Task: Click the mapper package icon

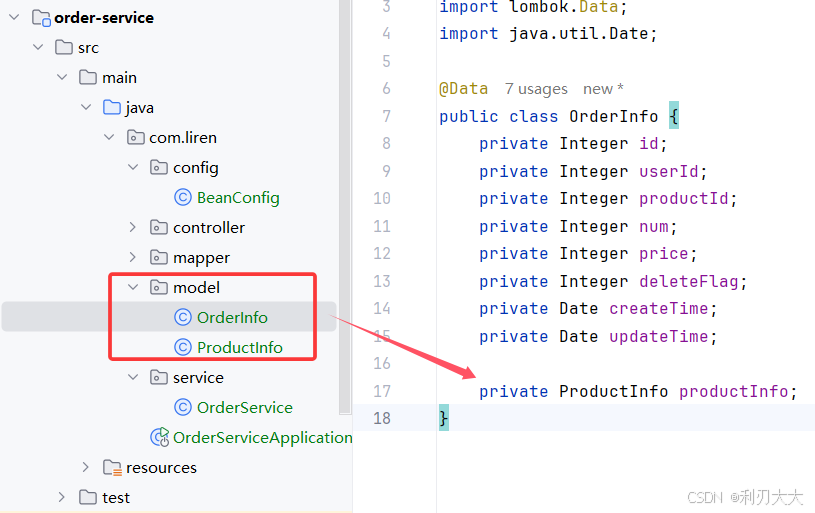Action: click(x=159, y=257)
